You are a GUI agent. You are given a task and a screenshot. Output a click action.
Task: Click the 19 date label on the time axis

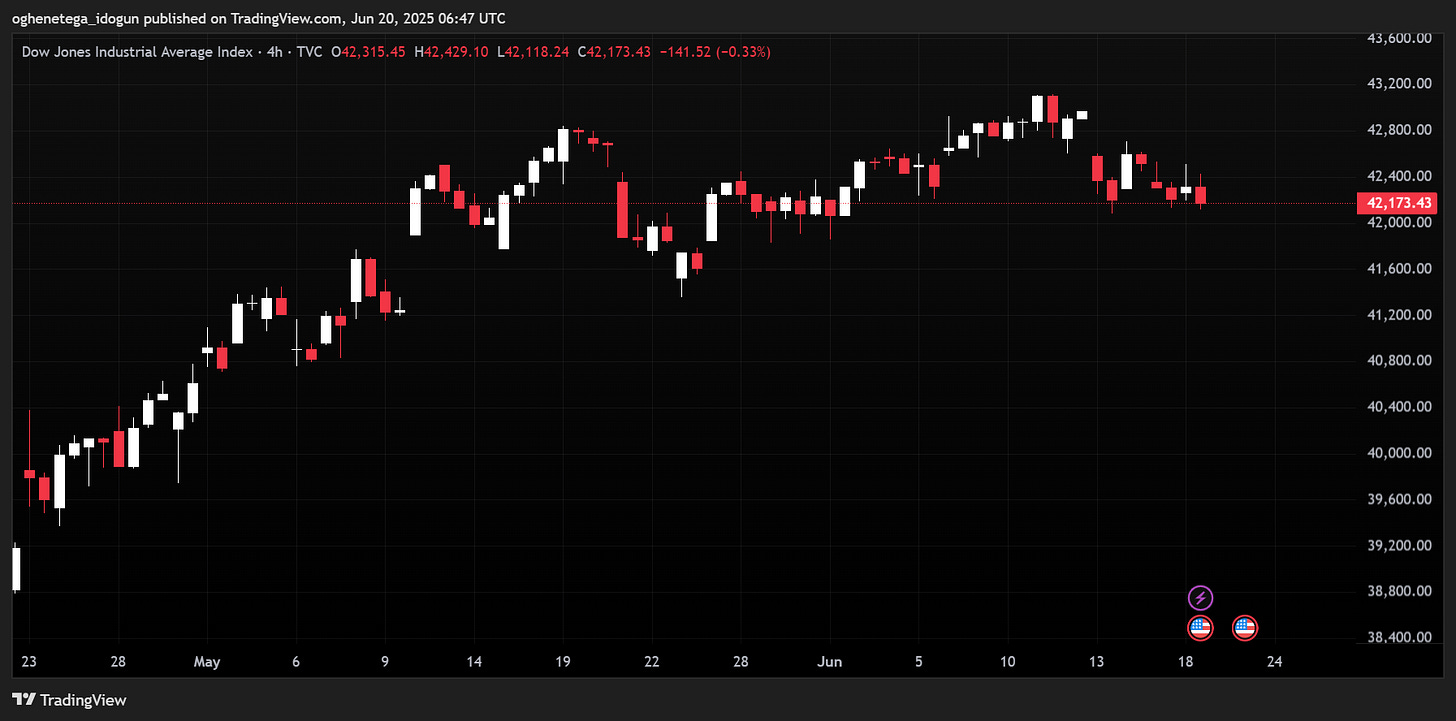(563, 662)
